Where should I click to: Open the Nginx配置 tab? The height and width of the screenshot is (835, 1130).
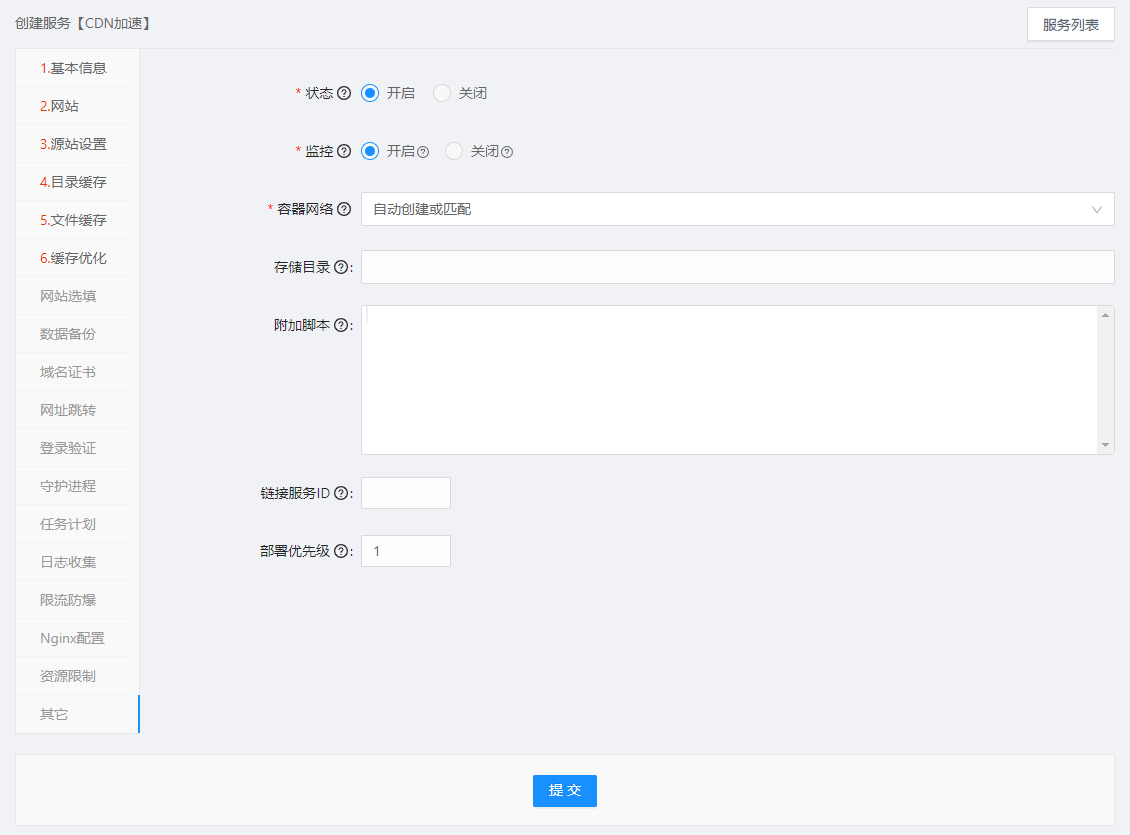[x=72, y=638]
